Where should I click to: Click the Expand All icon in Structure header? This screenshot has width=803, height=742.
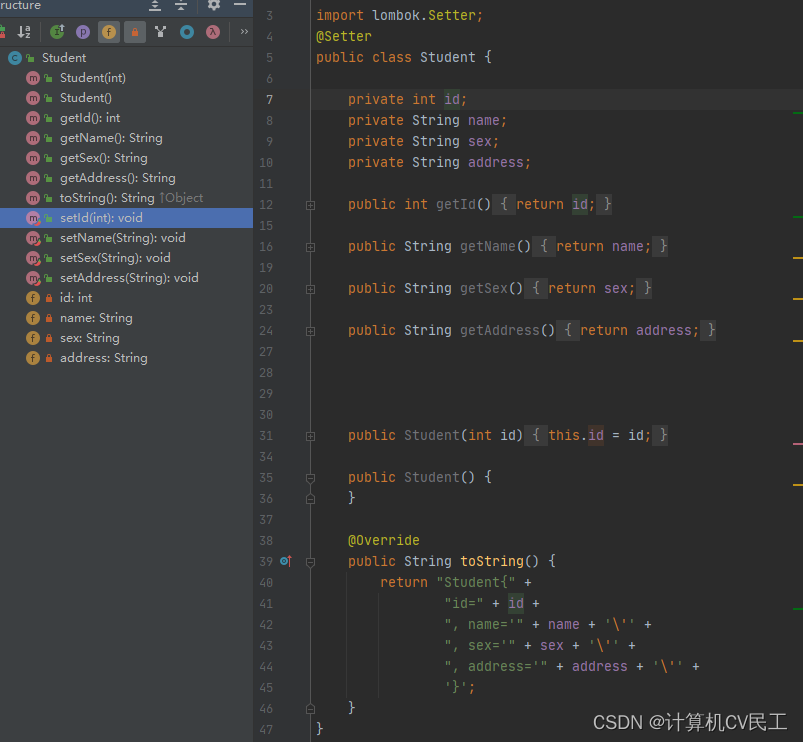point(155,6)
